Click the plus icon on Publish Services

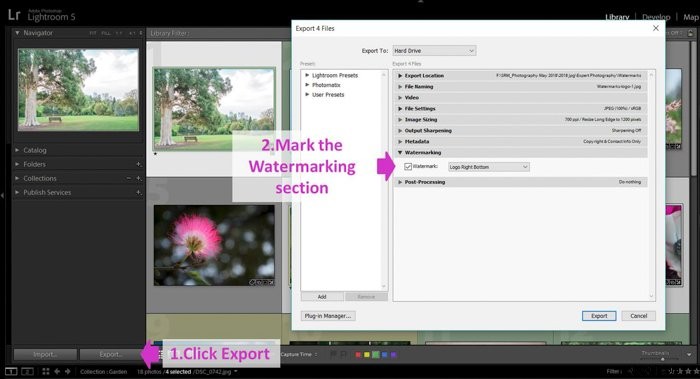(x=138, y=192)
